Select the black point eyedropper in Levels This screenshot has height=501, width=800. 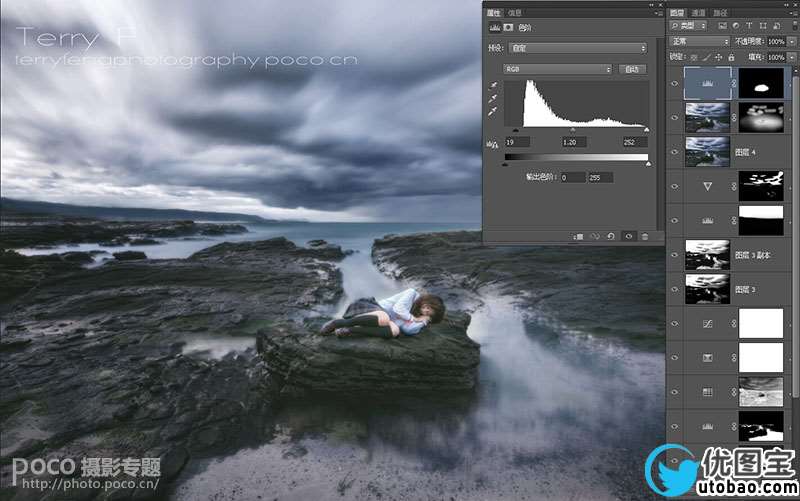point(492,87)
